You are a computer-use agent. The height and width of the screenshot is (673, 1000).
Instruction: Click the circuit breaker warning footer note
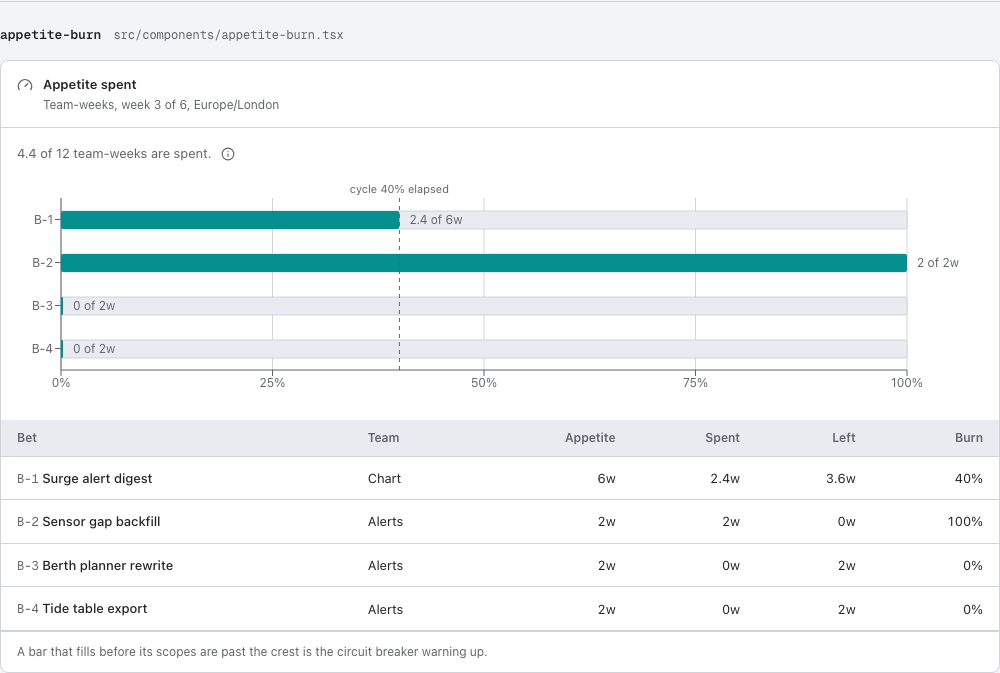pos(252,652)
